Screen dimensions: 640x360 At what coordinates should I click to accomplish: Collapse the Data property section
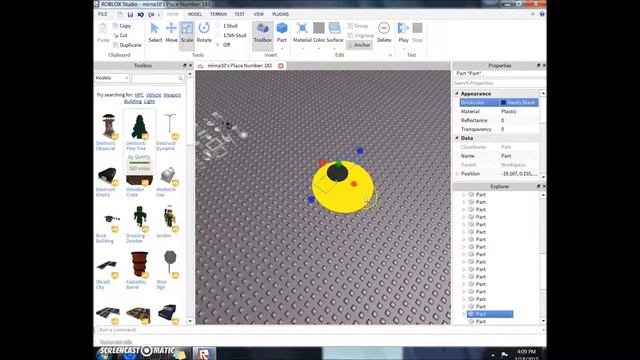457,138
